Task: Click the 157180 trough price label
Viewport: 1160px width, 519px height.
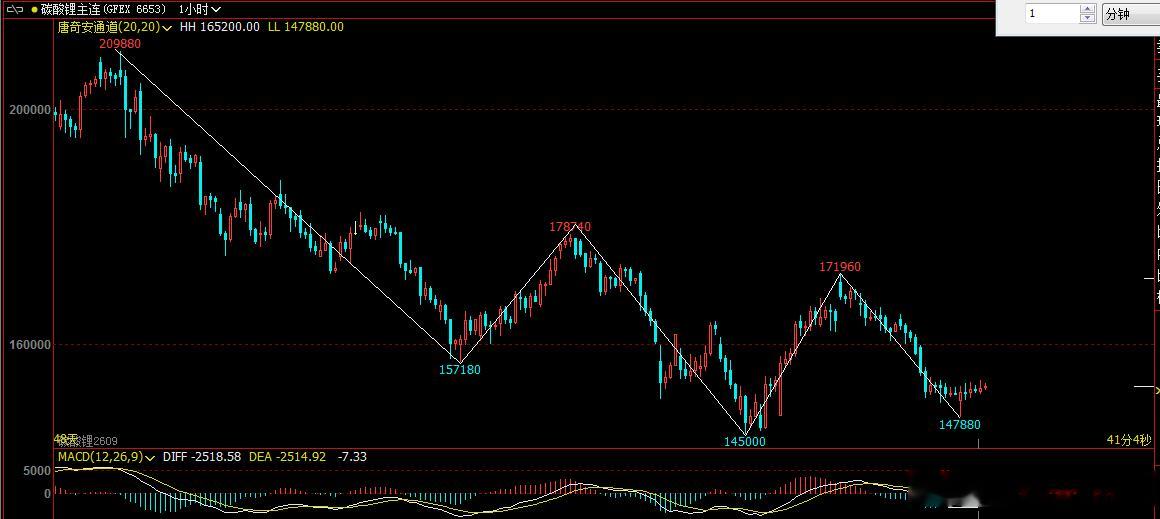Action: tap(459, 370)
